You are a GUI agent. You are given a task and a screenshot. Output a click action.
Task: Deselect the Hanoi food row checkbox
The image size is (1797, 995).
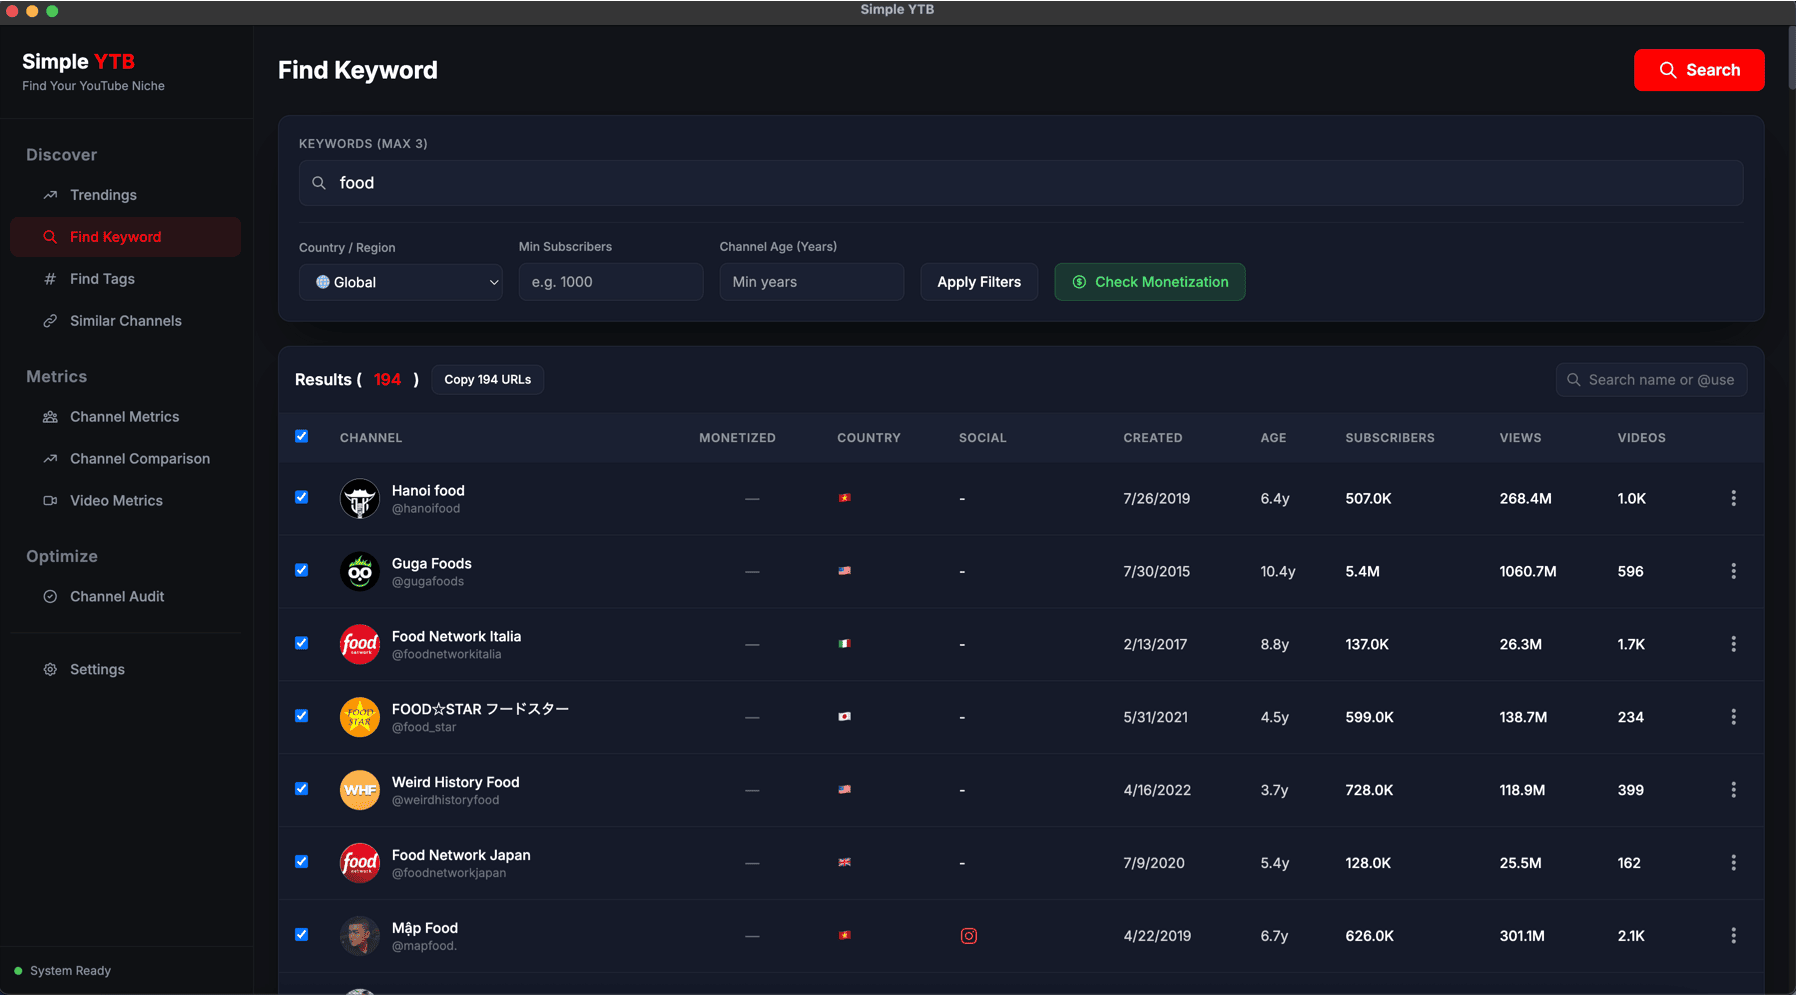(x=301, y=497)
